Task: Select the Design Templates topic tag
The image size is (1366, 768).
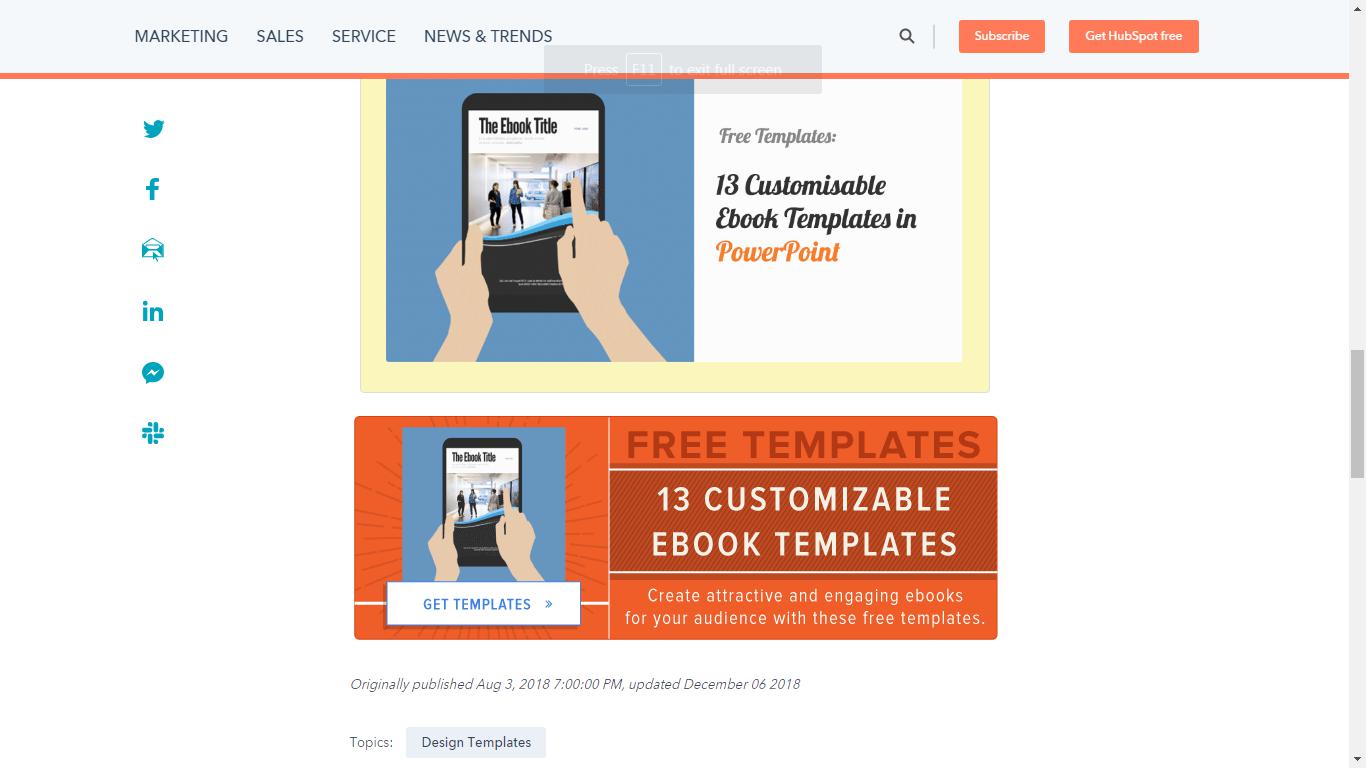Action: (x=476, y=742)
